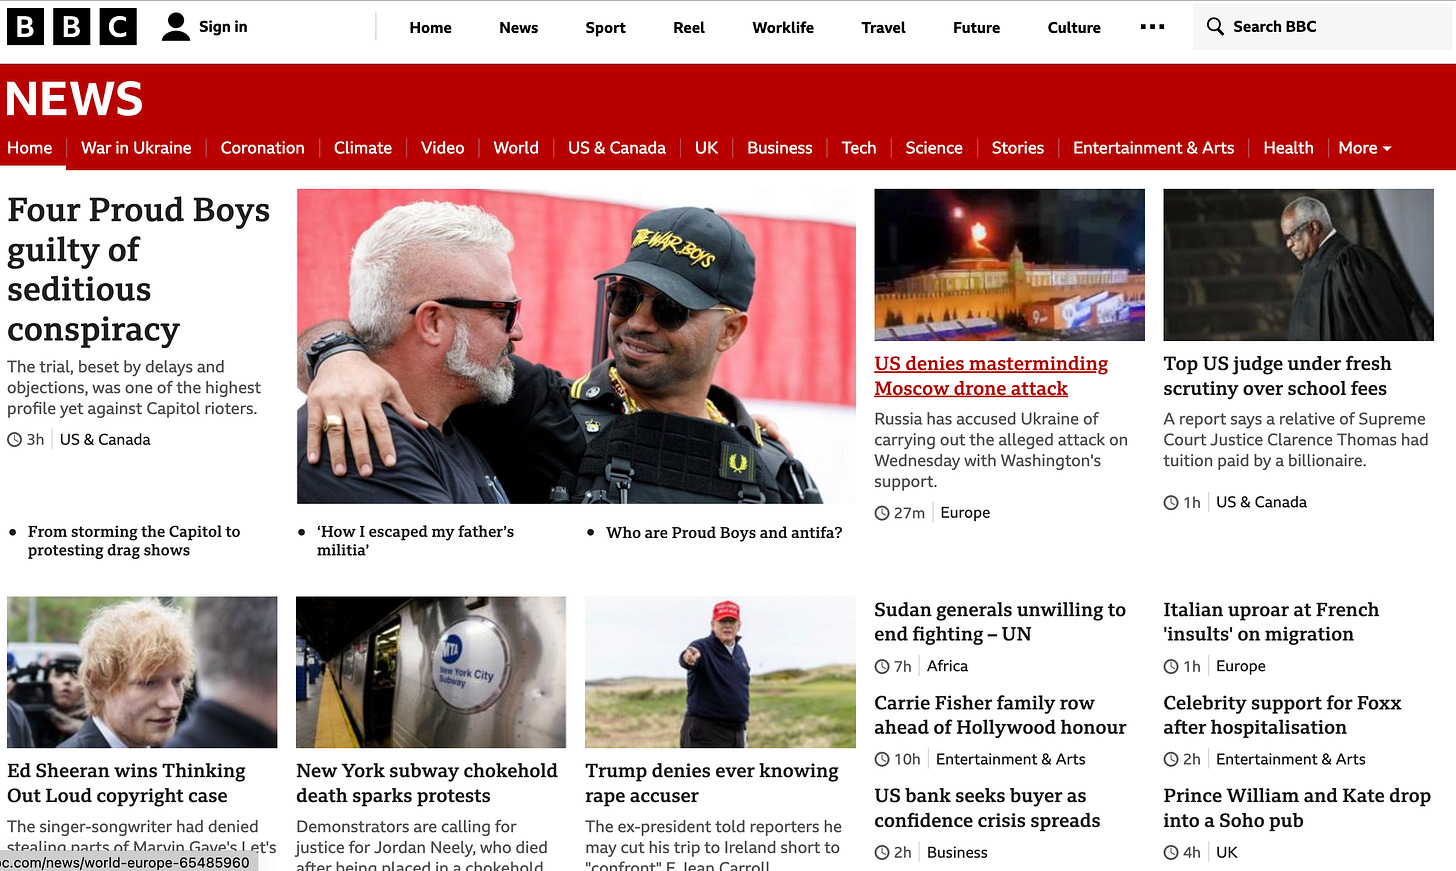Image resolution: width=1456 pixels, height=871 pixels.
Task: Click clock icon beside 10h Entertainment & Arts
Action: (882, 760)
